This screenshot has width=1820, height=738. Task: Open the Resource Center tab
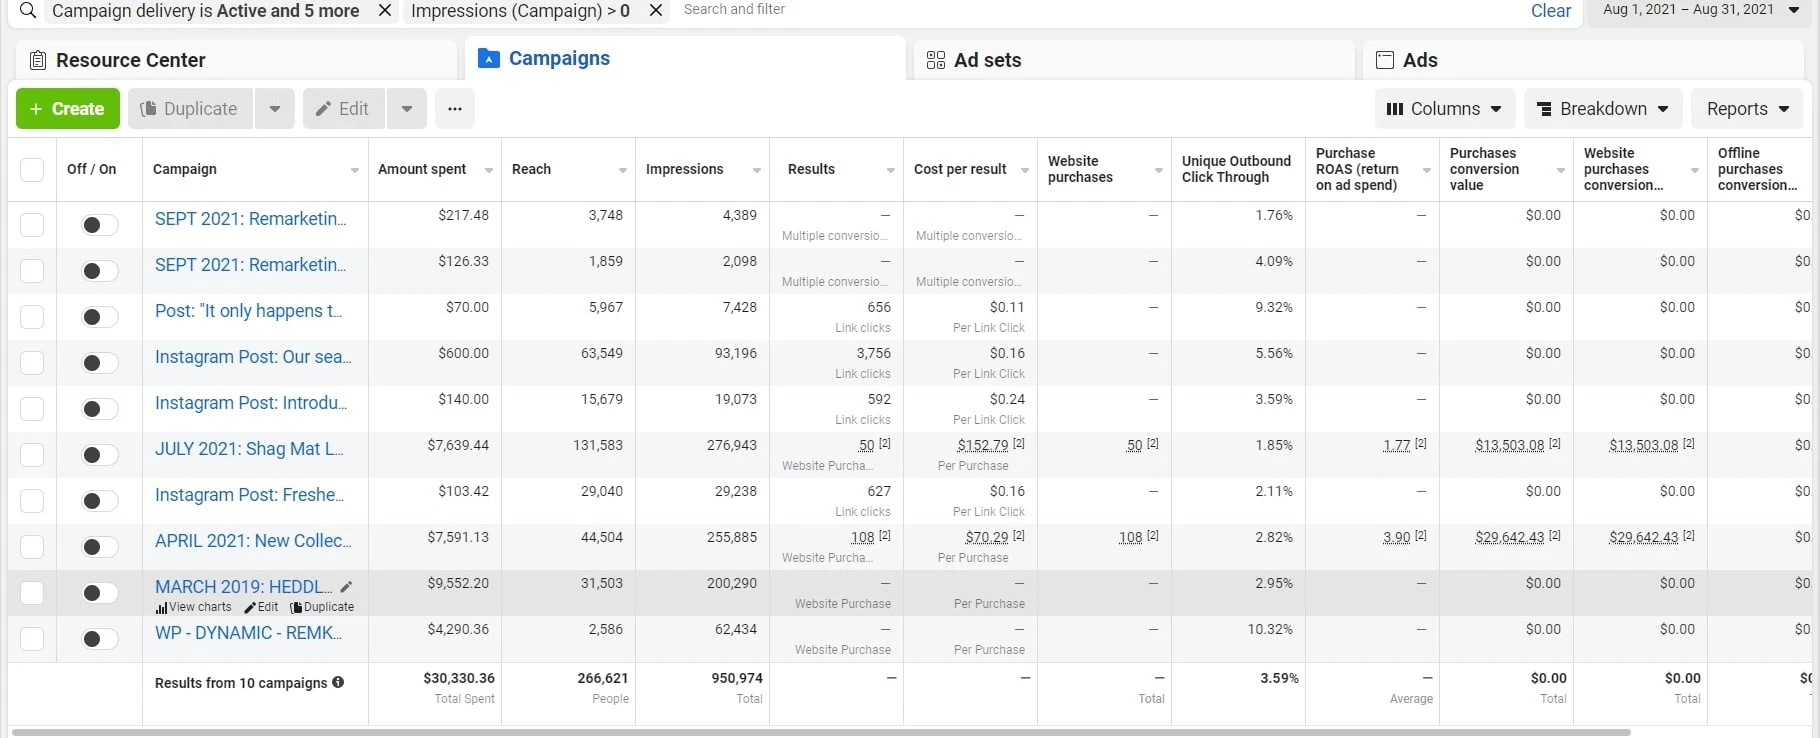coord(130,60)
